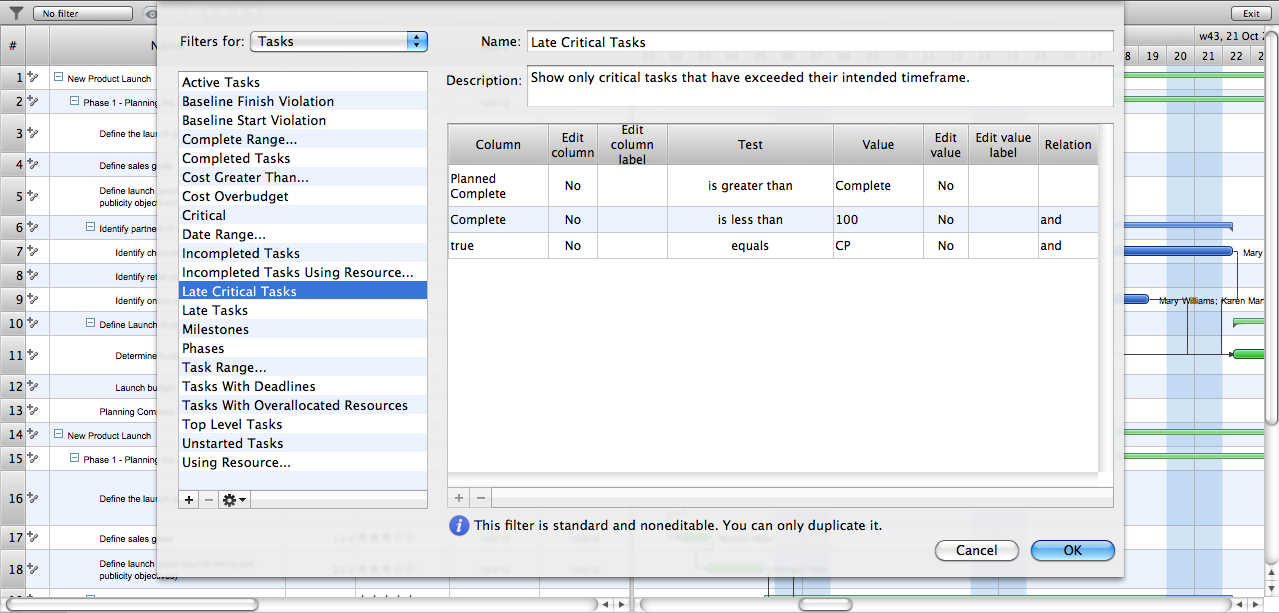Click the value cell '100'
Image resolution: width=1279 pixels, height=613 pixels.
(x=878, y=220)
